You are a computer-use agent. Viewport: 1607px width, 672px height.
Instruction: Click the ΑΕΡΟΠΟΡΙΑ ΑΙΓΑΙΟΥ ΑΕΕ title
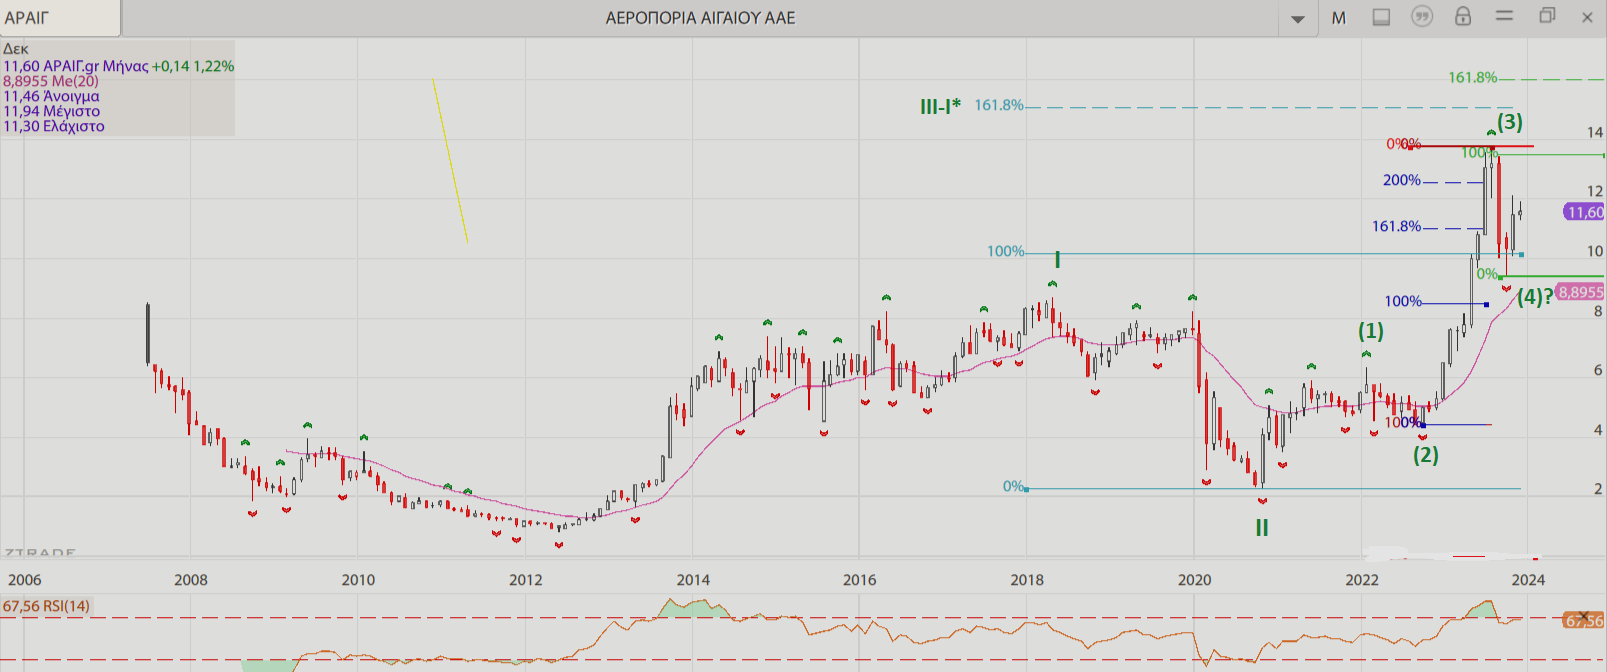[701, 18]
